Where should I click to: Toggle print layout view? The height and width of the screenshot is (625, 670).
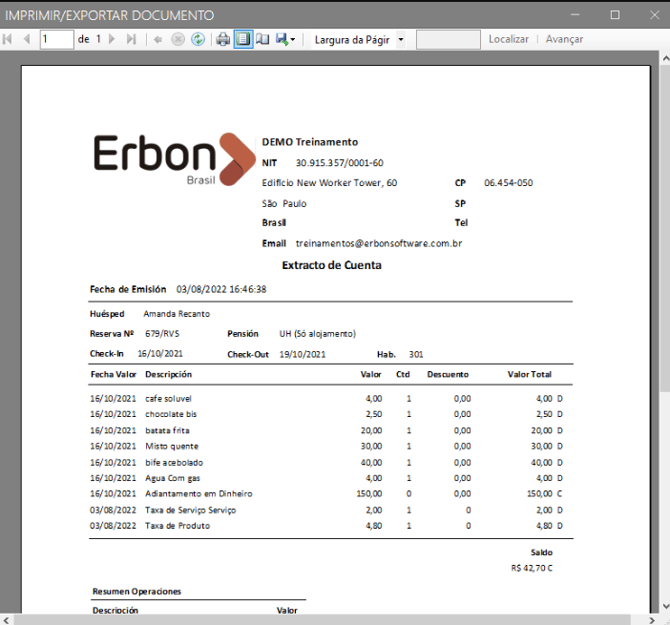[242, 39]
